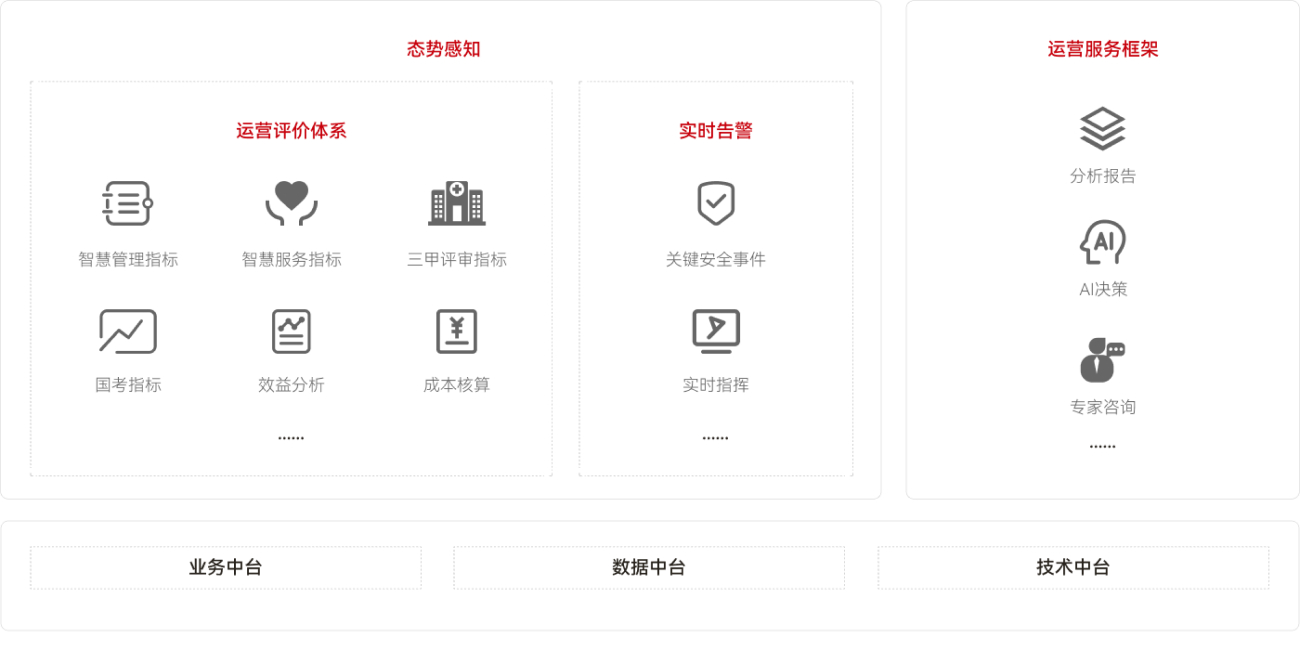The width and height of the screenshot is (1300, 670).
Task: Click the 业务中台 button
Action: click(x=225, y=566)
